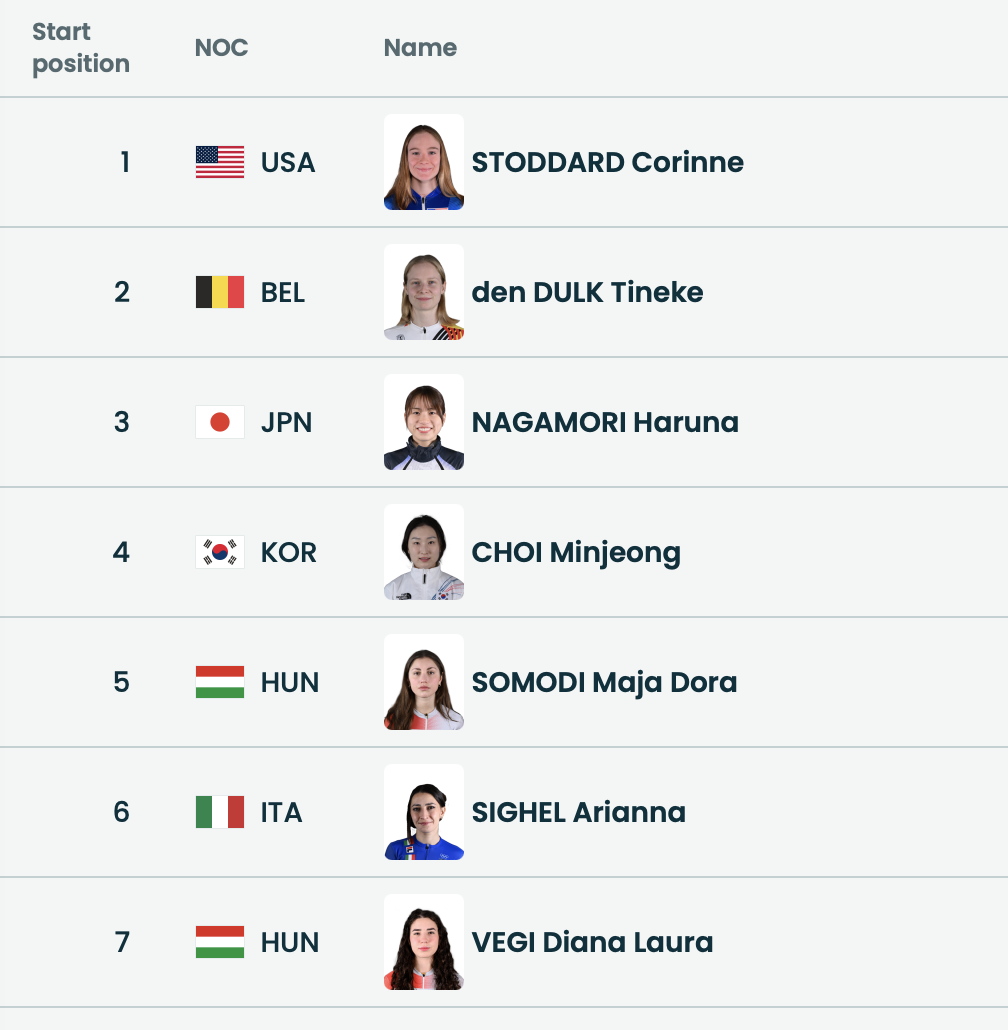This screenshot has width=1008, height=1030.
Task: Open Corinne Stoddard's athlete photo
Action: tap(424, 162)
